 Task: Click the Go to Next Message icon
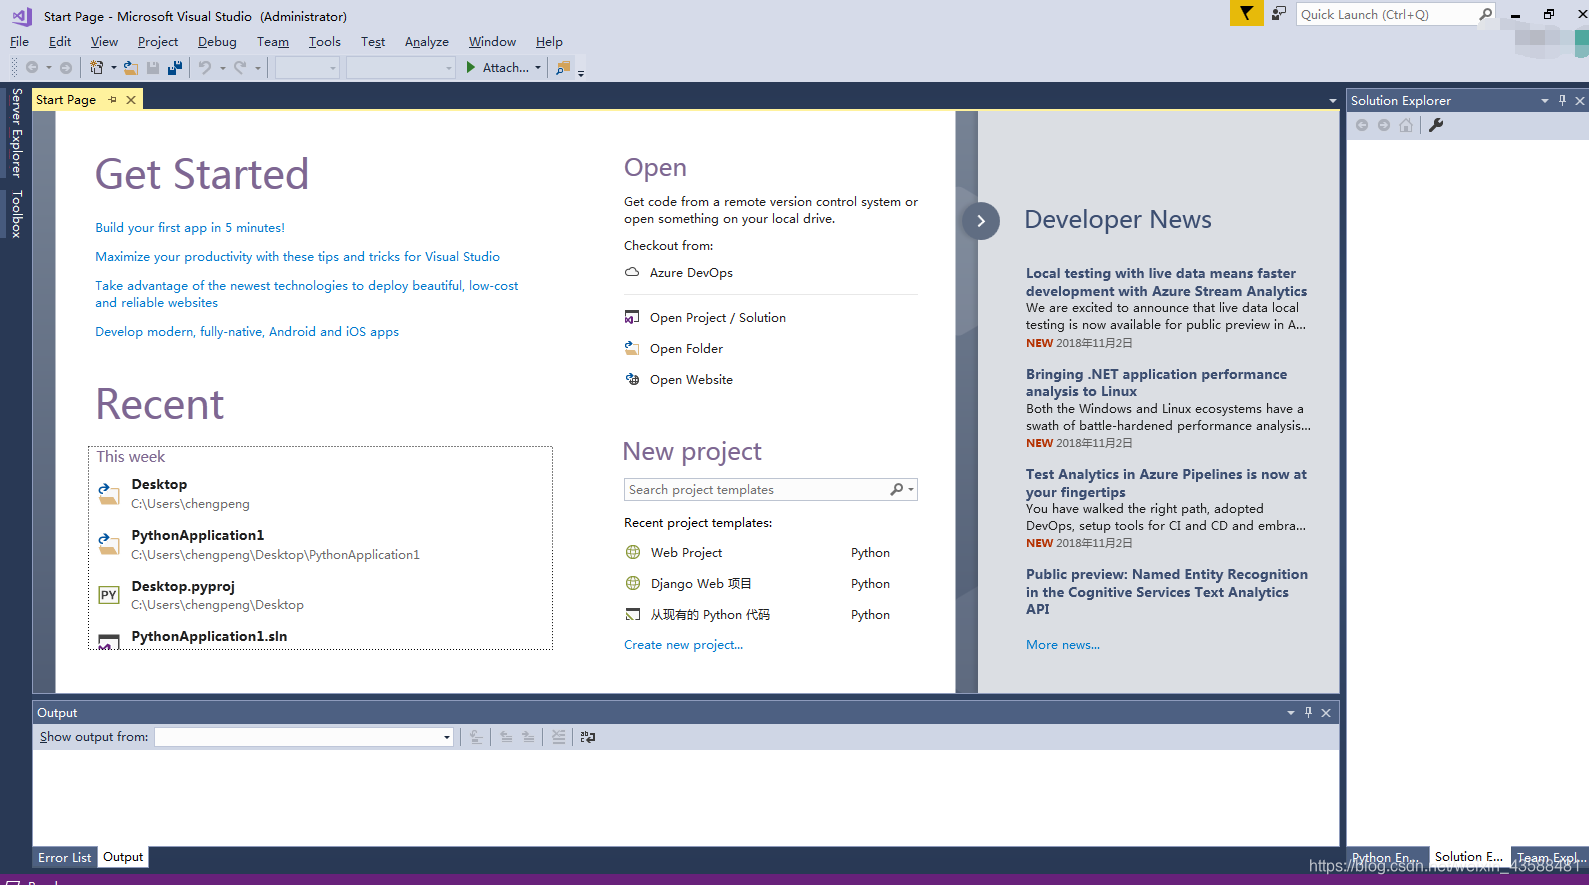coord(528,737)
